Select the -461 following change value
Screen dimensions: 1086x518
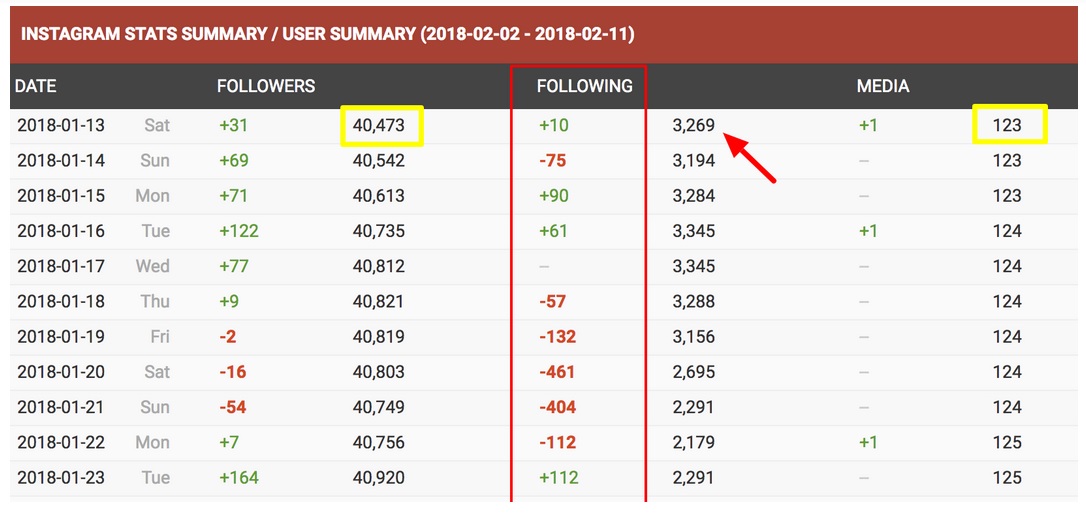point(557,373)
